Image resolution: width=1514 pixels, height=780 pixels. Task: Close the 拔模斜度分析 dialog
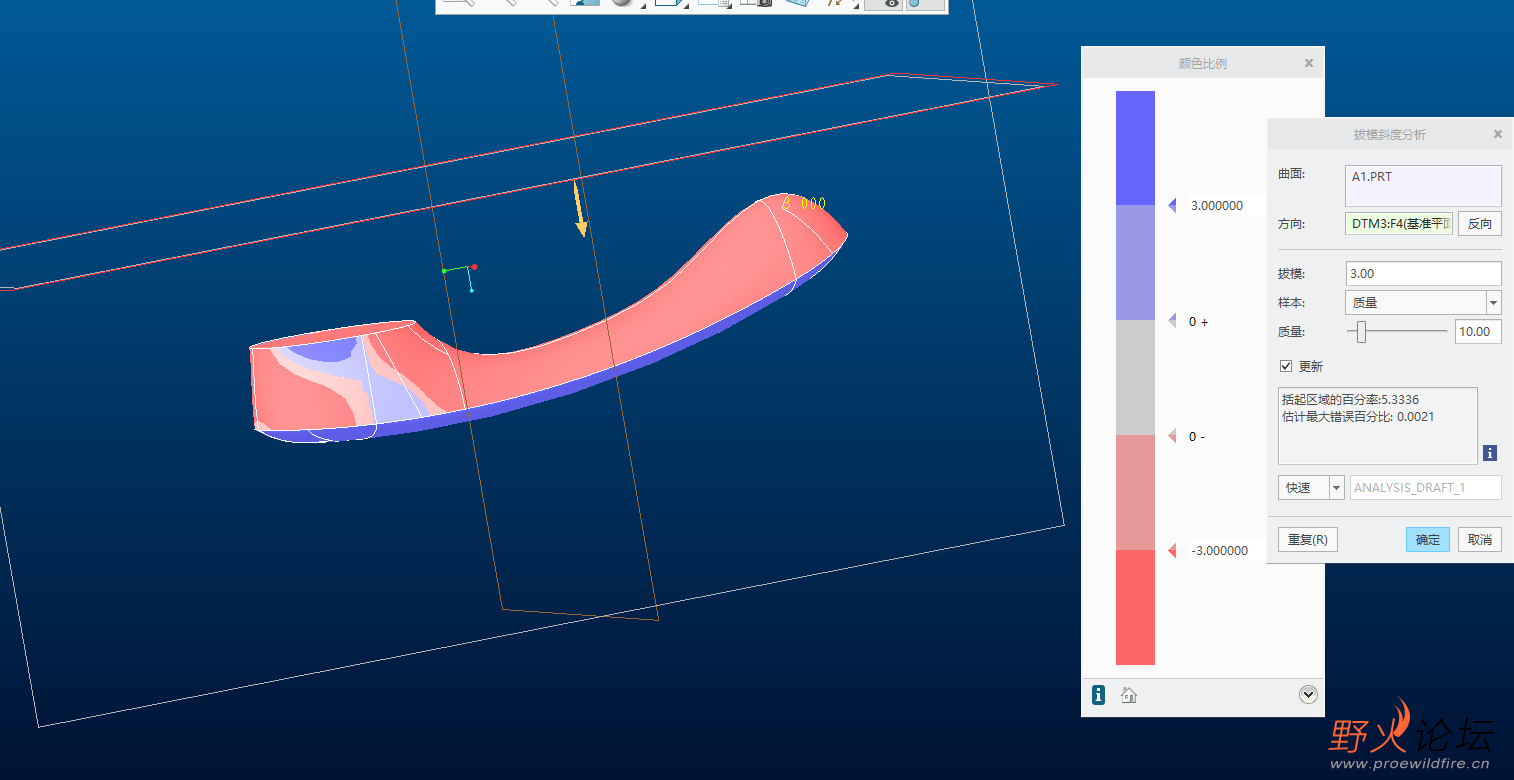(1498, 134)
